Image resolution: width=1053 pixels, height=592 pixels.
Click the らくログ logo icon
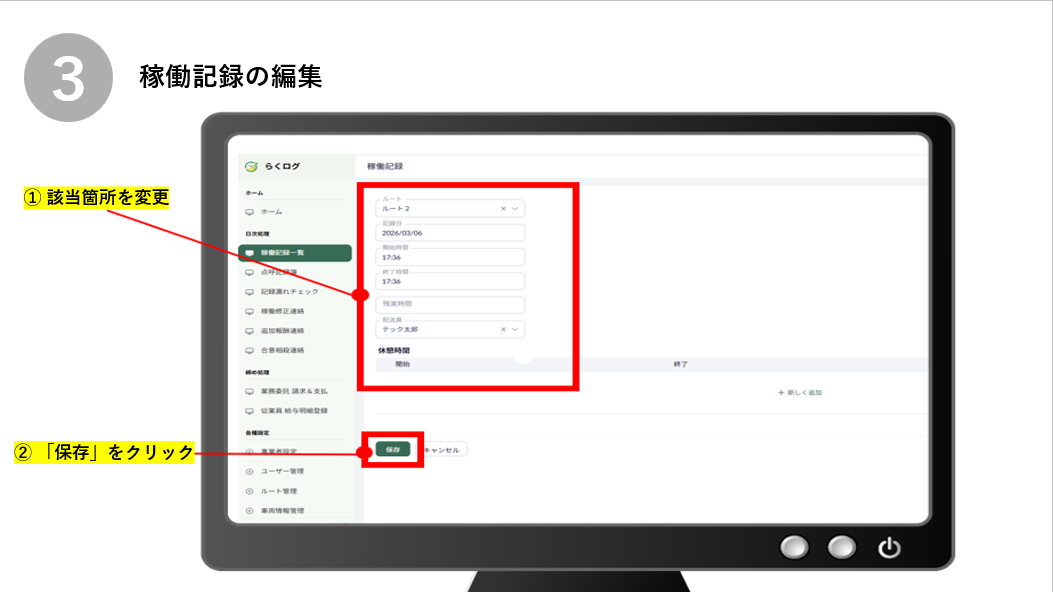[251, 166]
